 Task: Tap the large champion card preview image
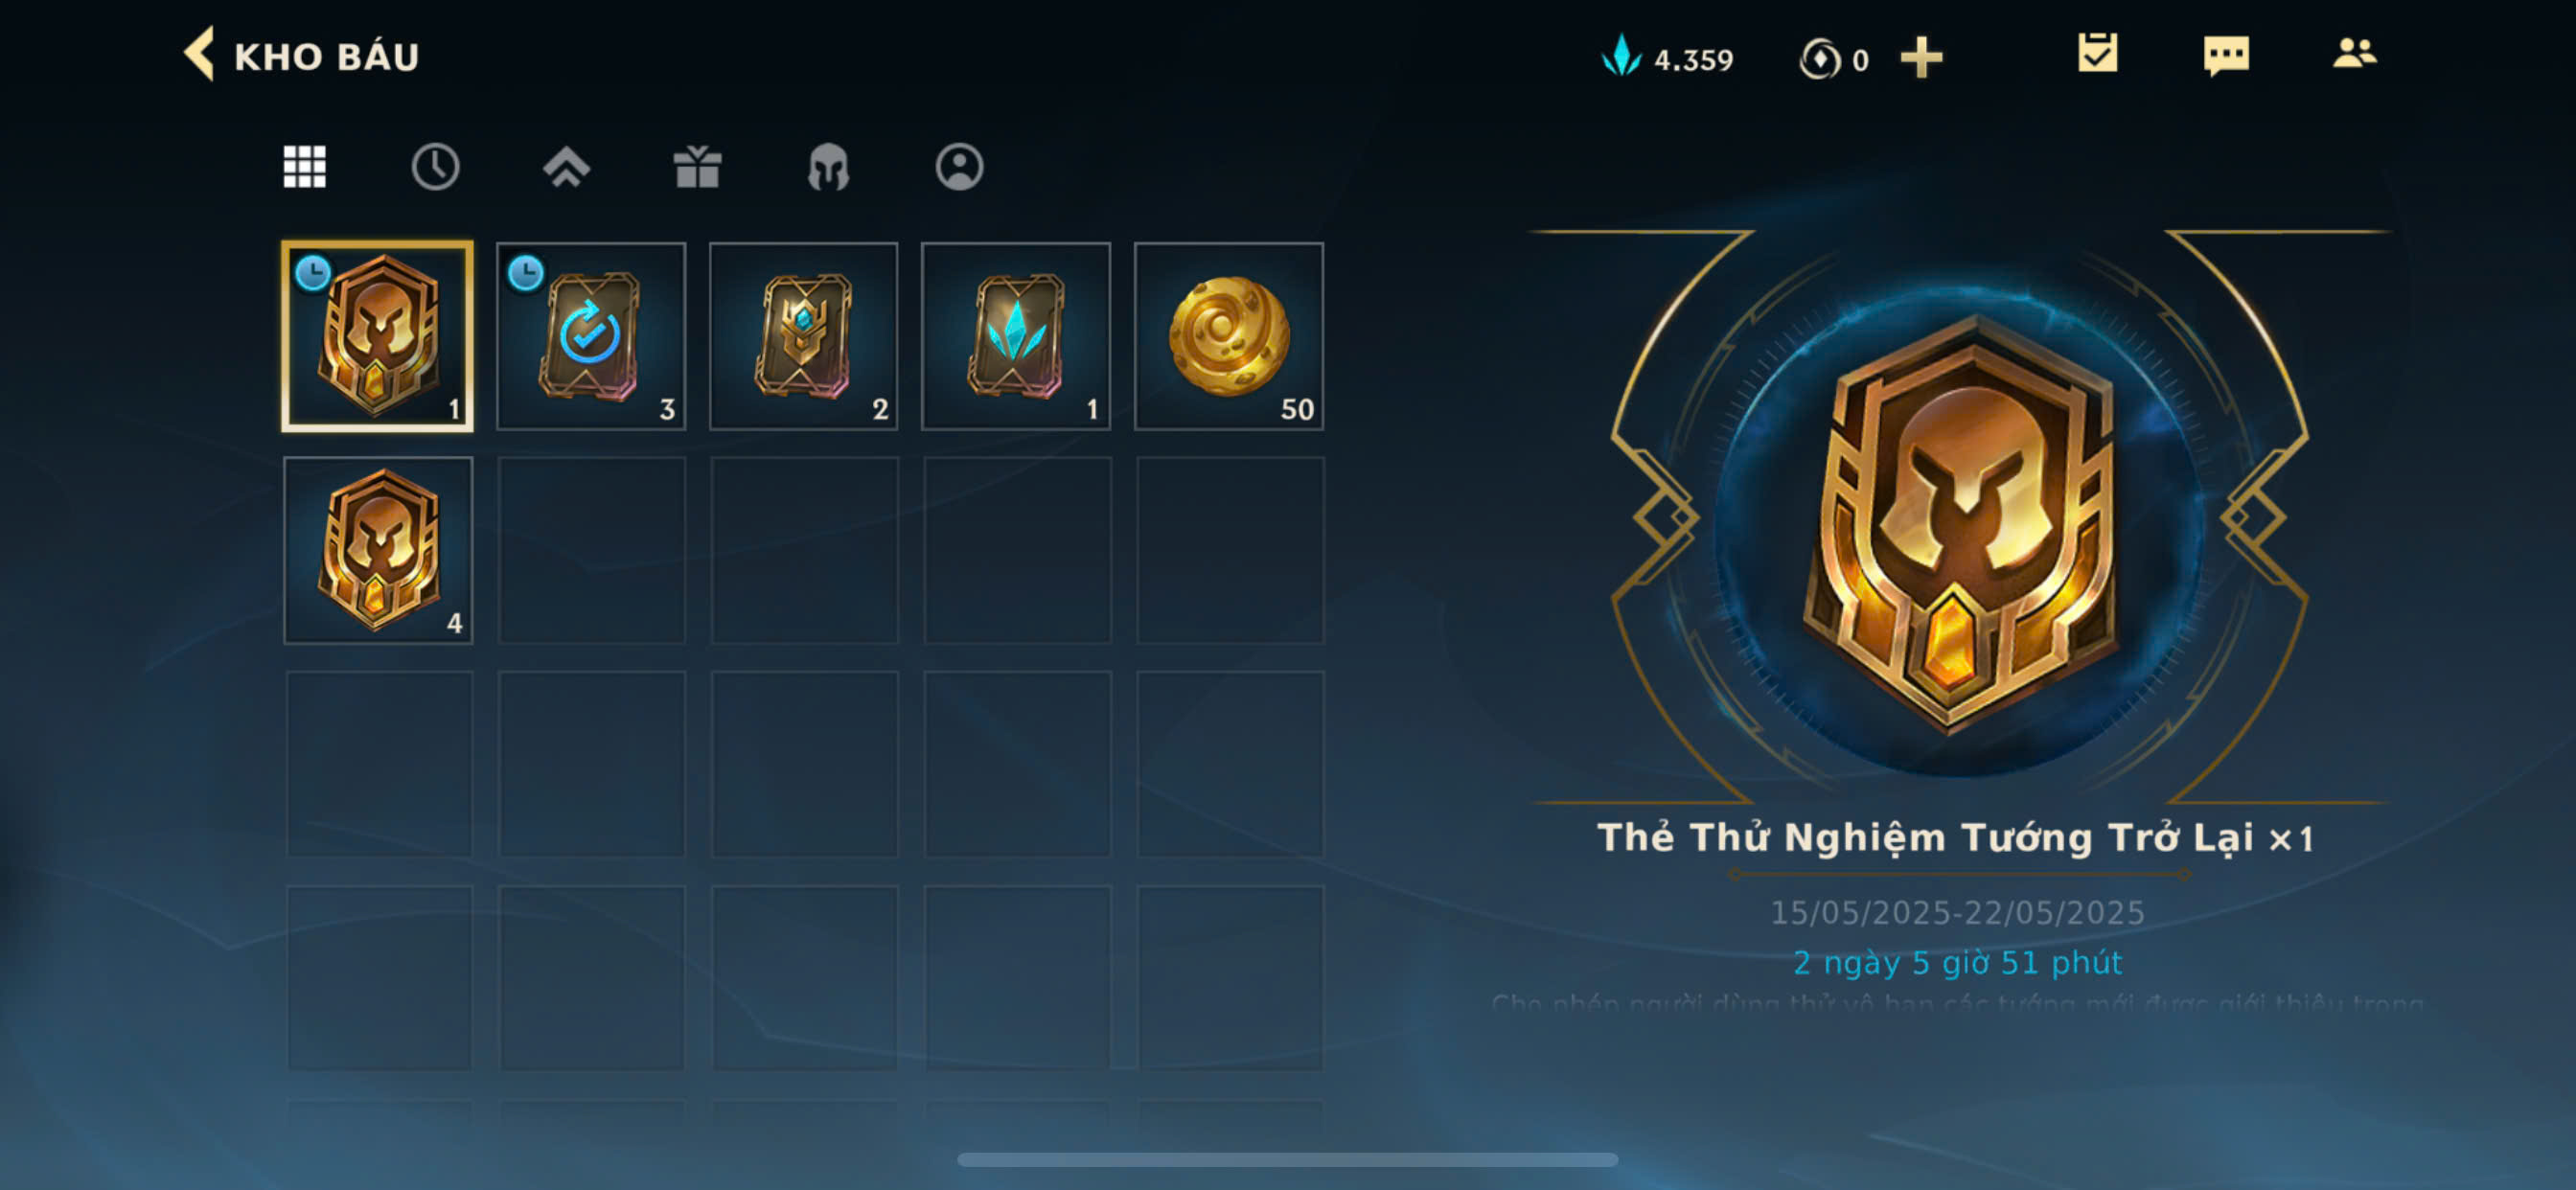pyautogui.click(x=1958, y=520)
